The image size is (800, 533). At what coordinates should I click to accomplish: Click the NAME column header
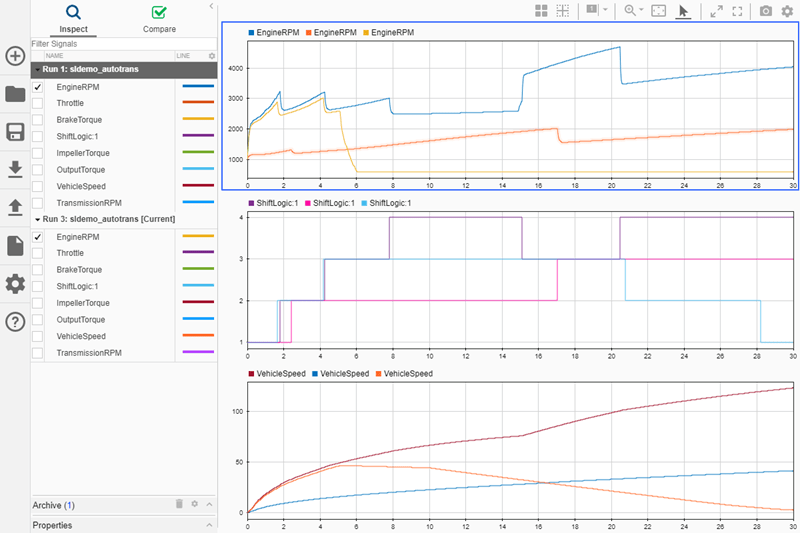click(55, 56)
